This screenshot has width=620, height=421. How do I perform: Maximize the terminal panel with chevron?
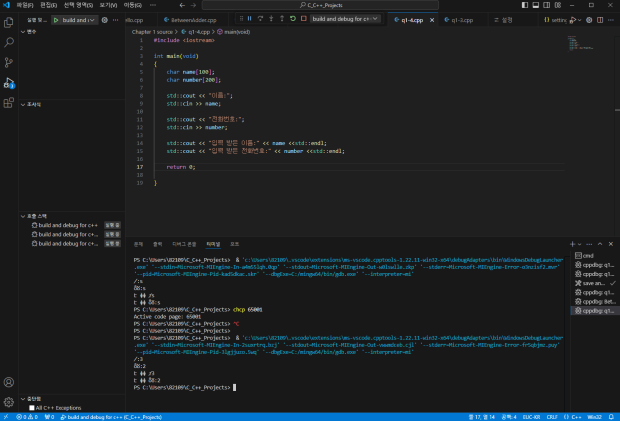point(600,244)
